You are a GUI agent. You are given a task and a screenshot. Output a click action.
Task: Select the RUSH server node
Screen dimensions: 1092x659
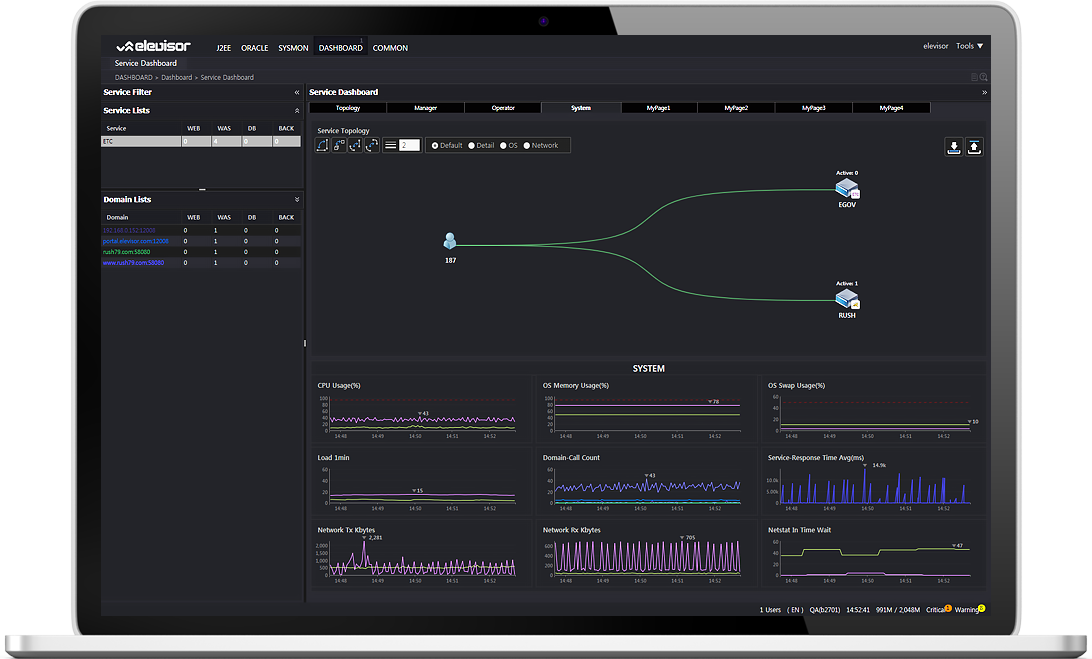[847, 300]
